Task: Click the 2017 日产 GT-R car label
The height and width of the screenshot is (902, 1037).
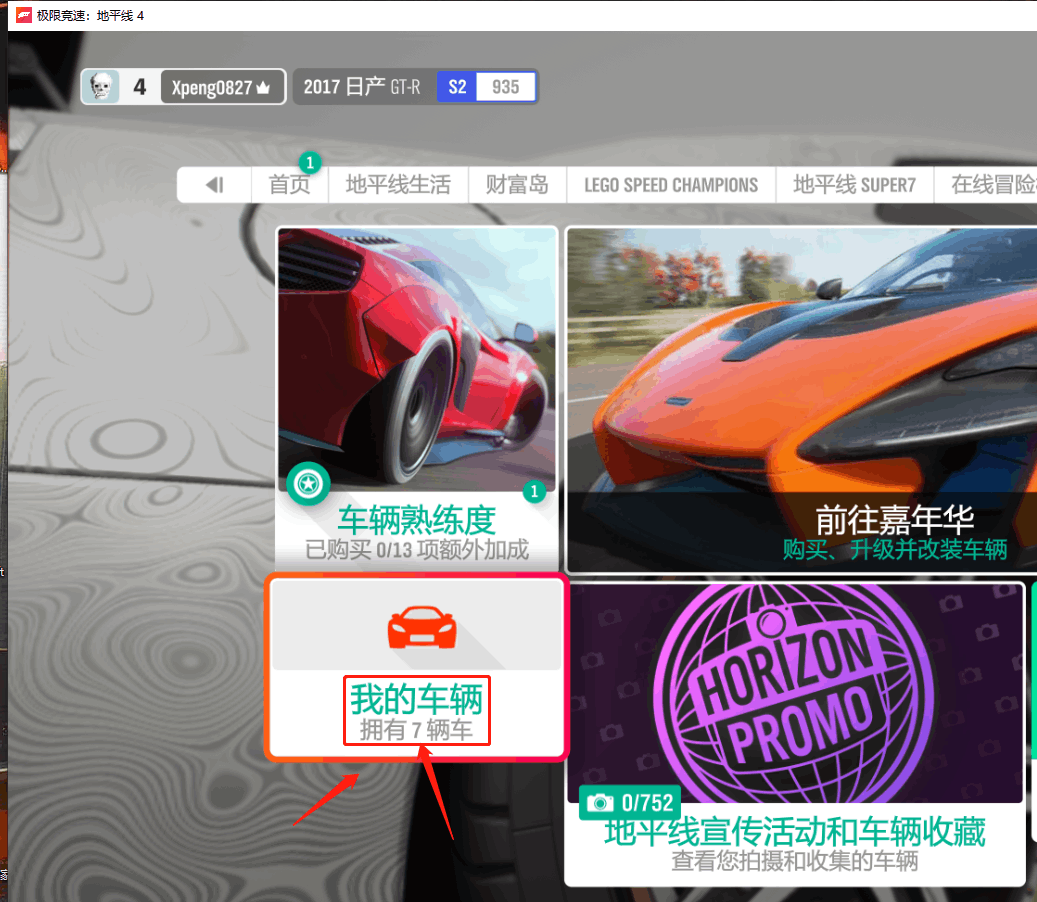Action: [x=362, y=87]
